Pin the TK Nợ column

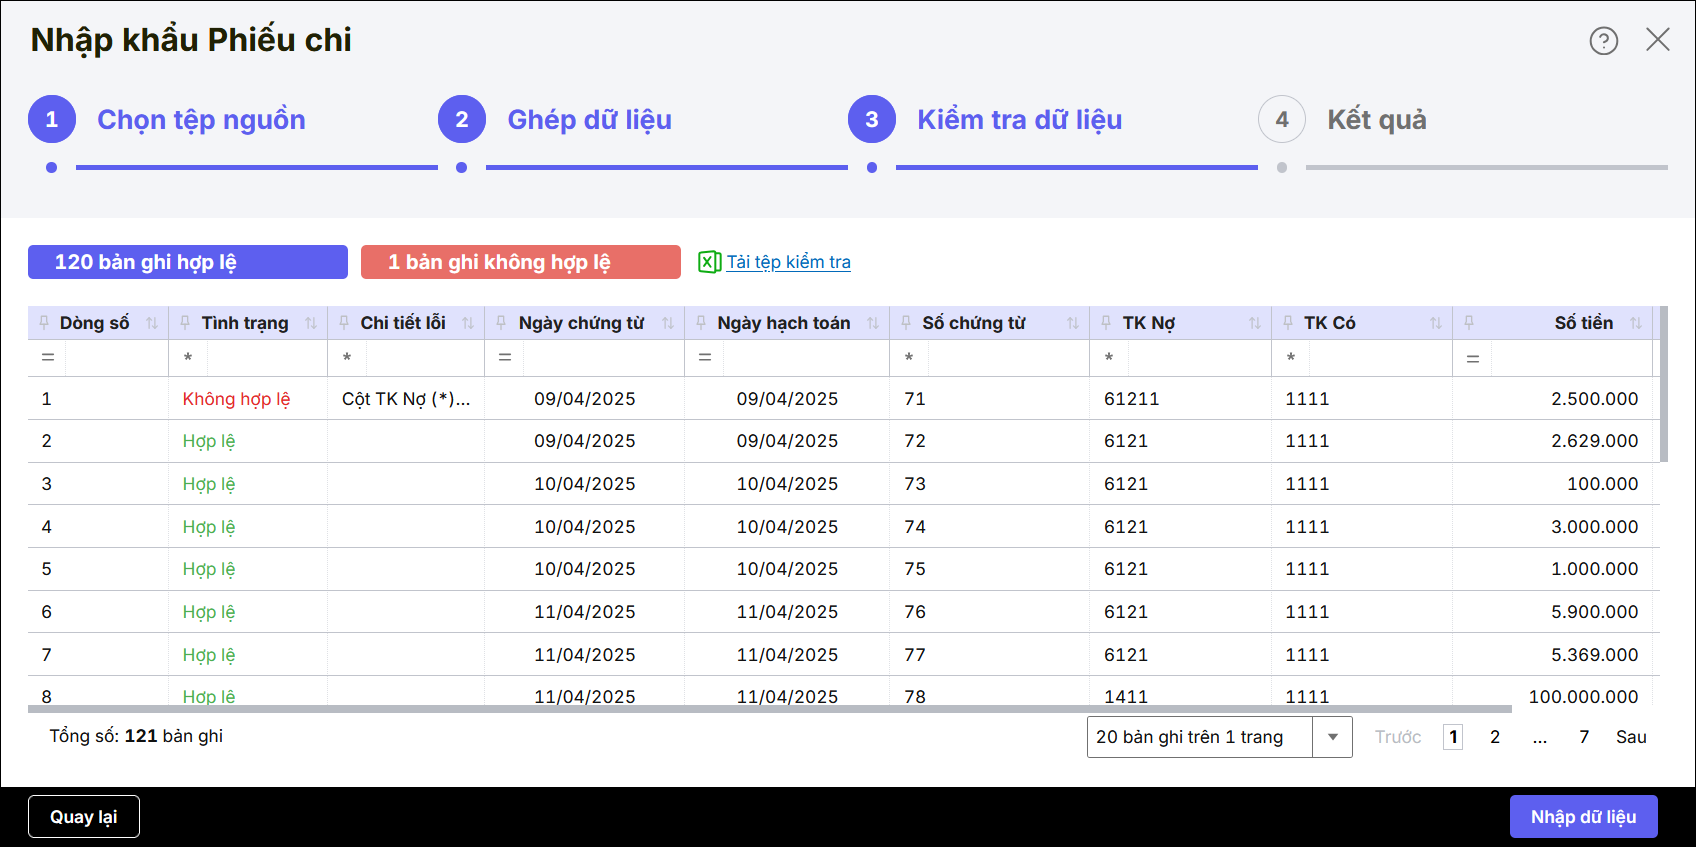tap(1106, 323)
